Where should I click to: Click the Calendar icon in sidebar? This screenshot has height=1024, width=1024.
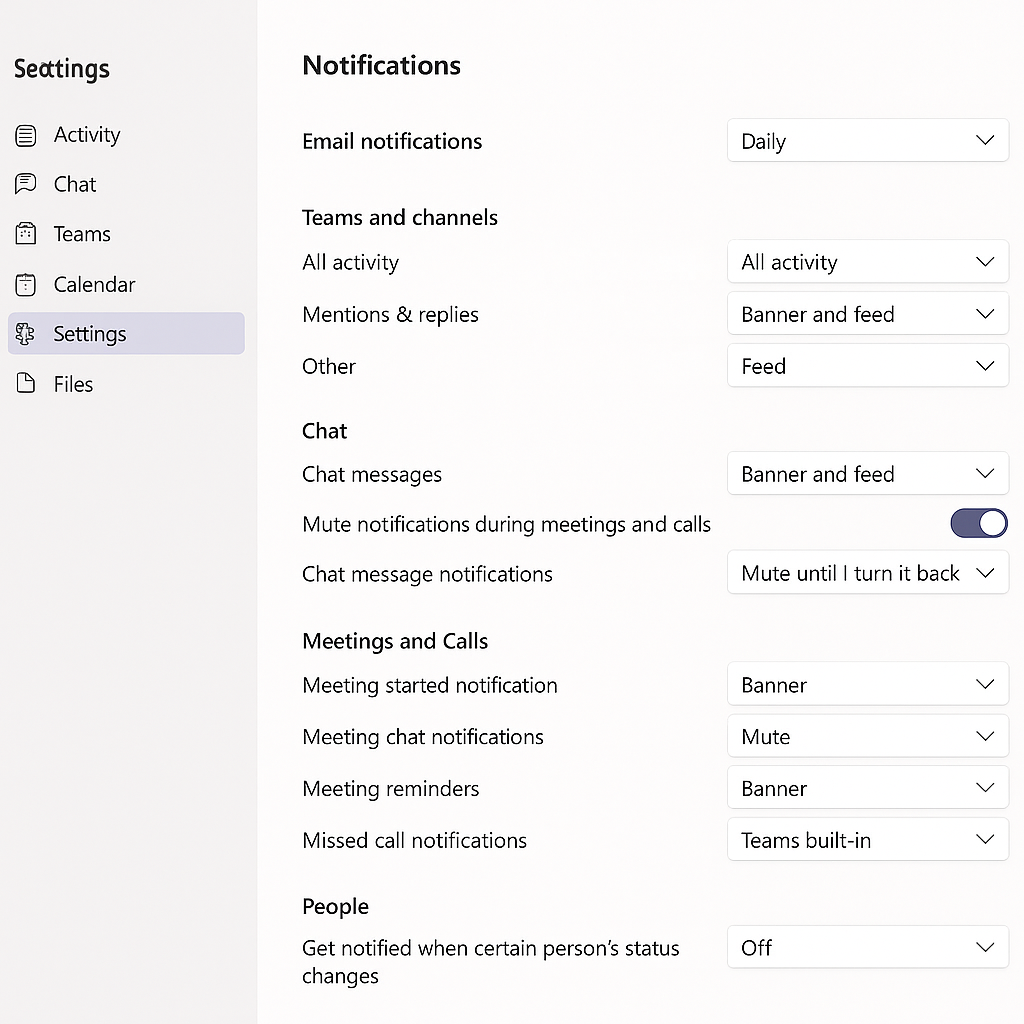click(x=25, y=285)
